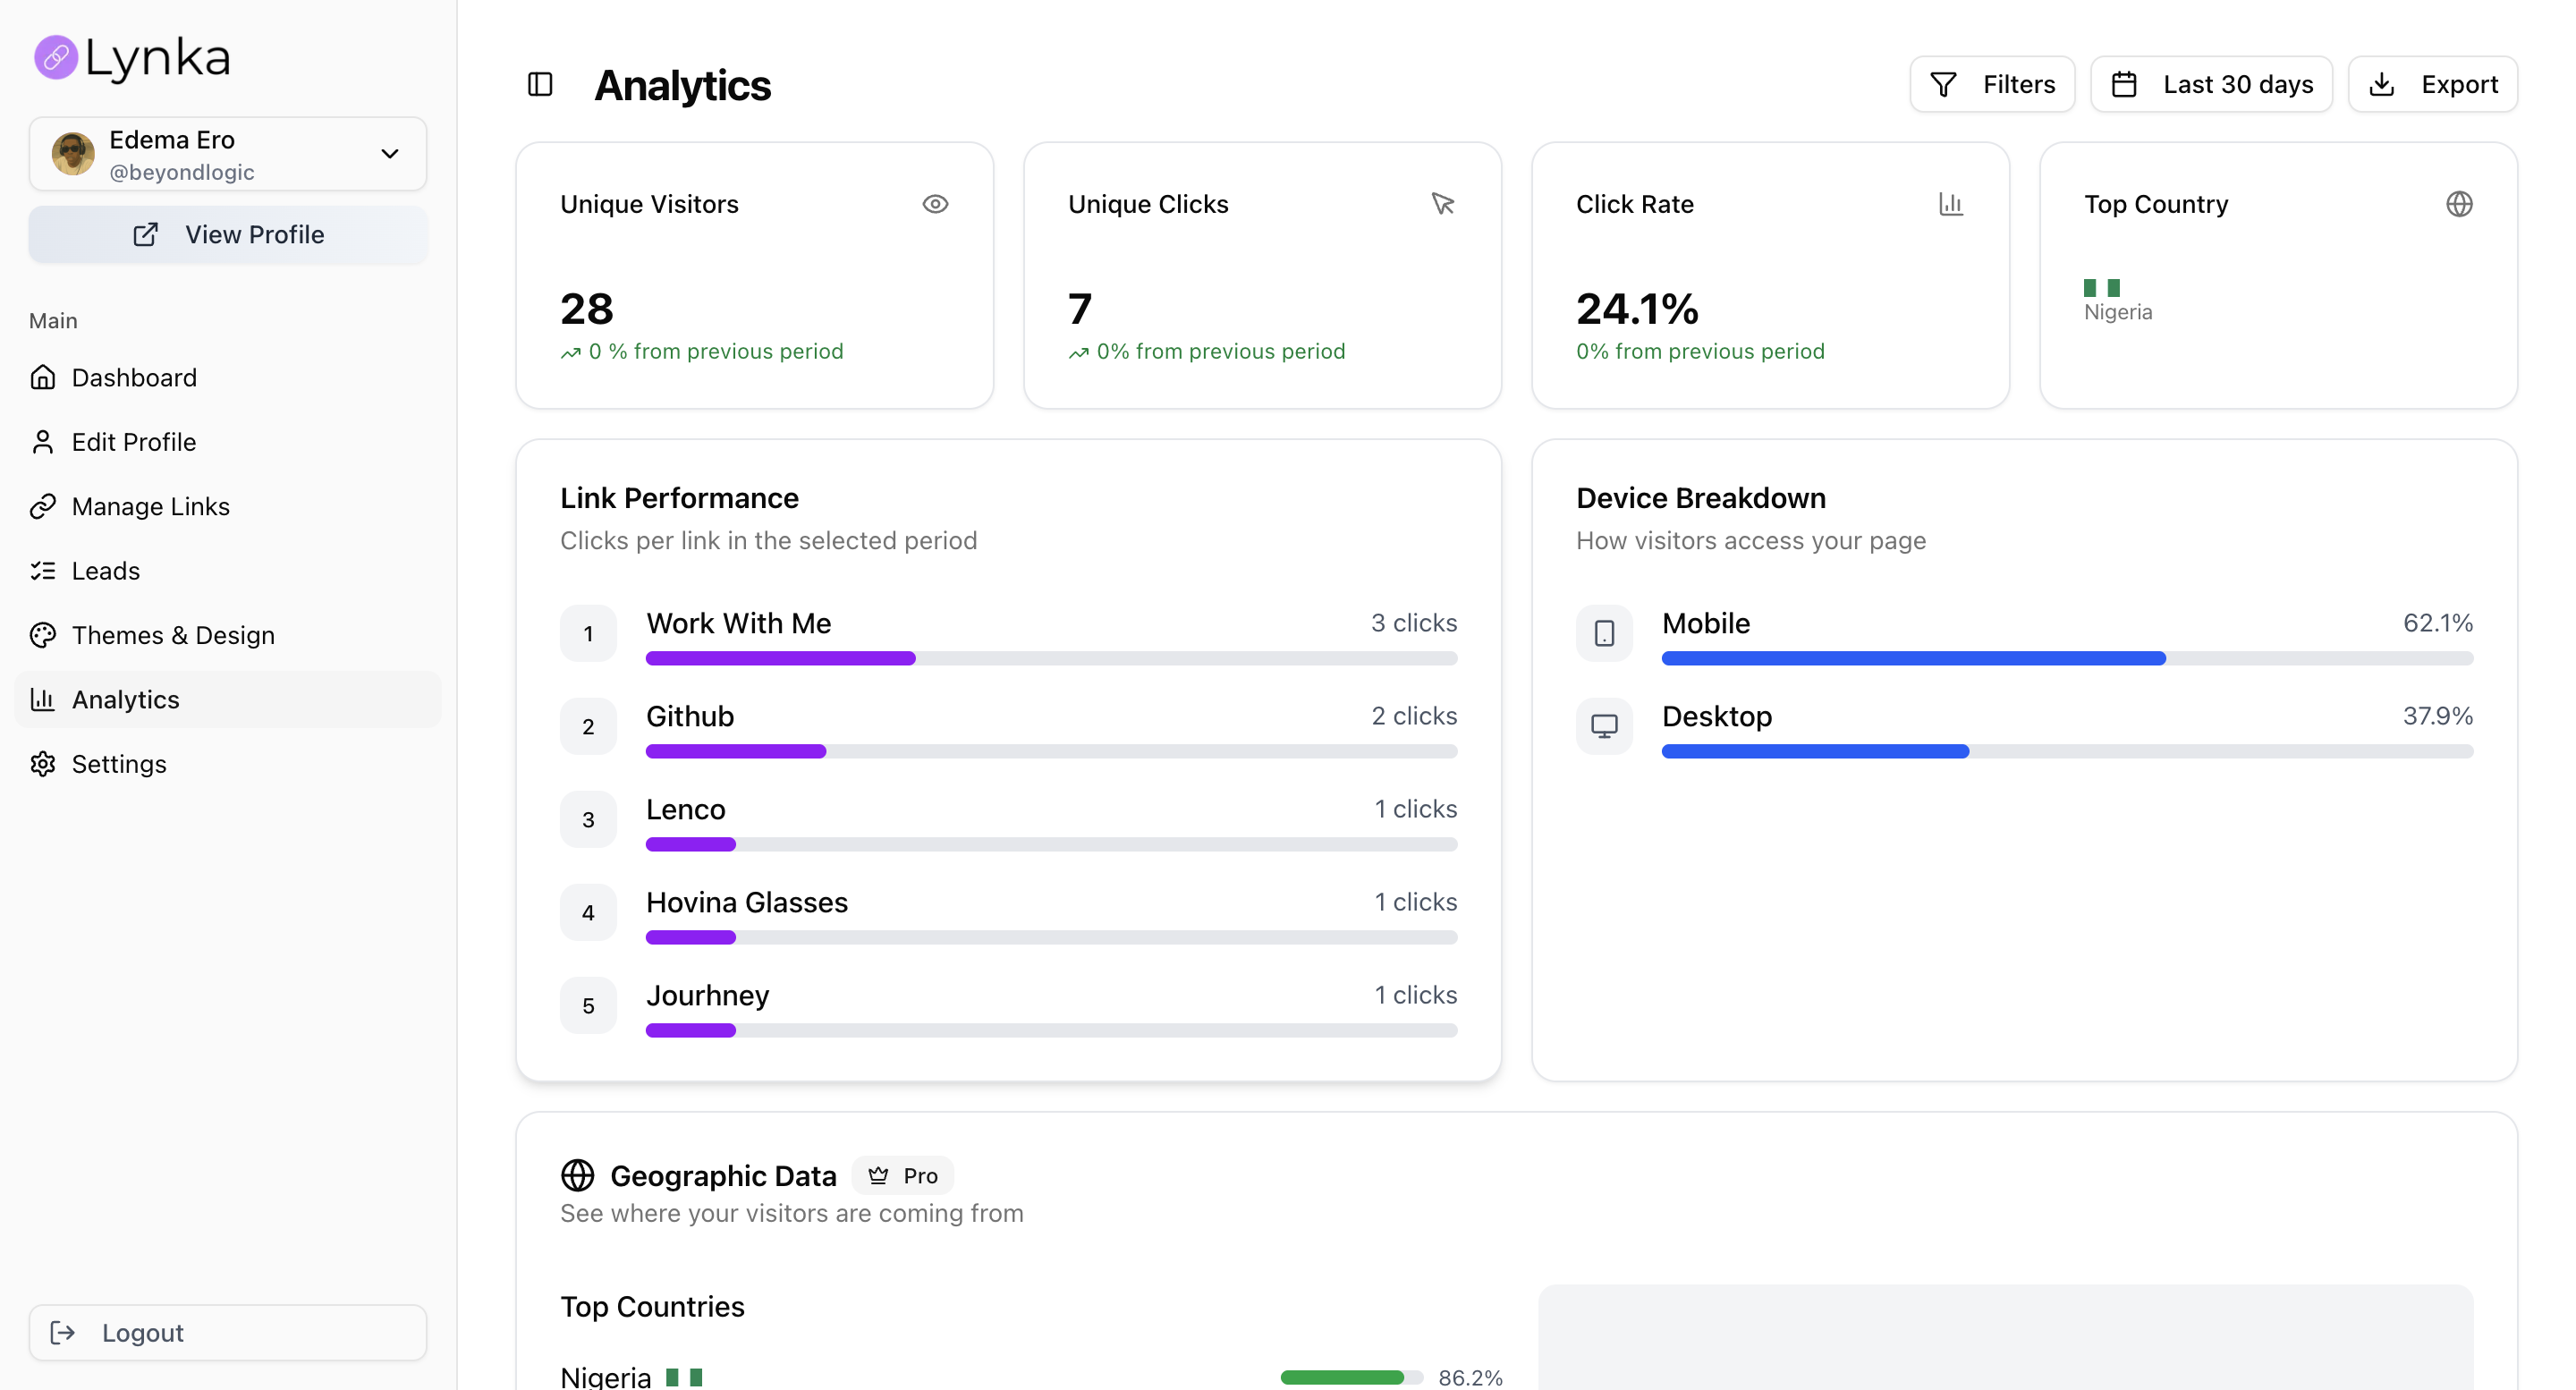Click the globe icon on Top Country card

[x=2459, y=204]
